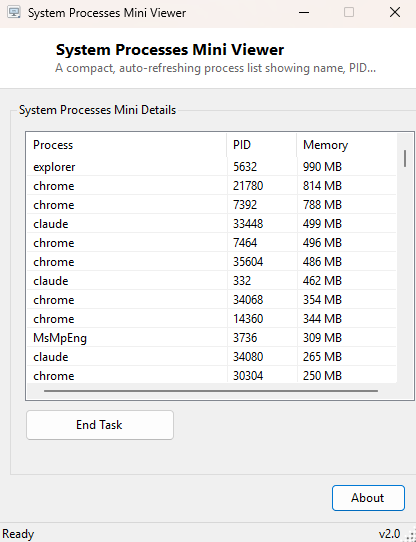The width and height of the screenshot is (416, 542).
Task: Sort by the Process column header
Action: 127,145
